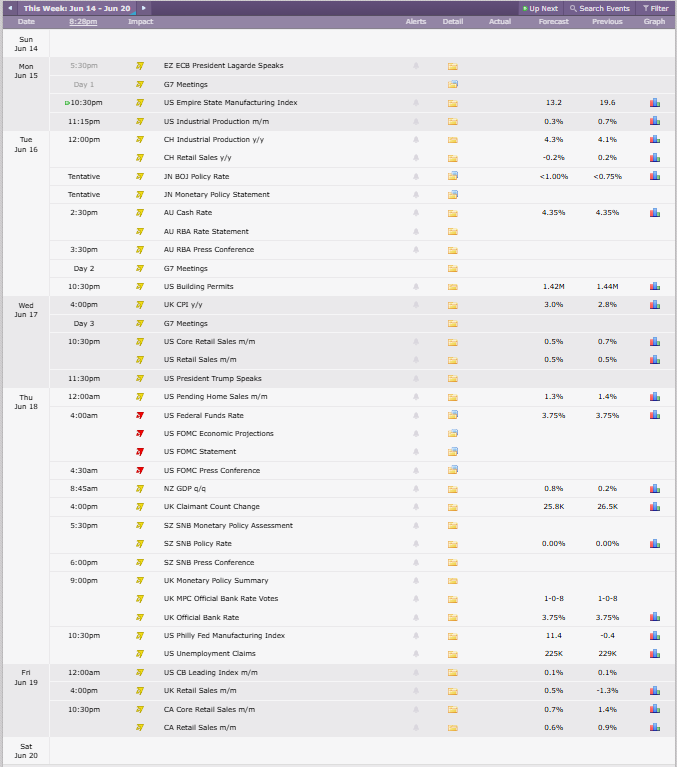677x767 pixels.
Task: Open the Filter menu
Action: 655,8
